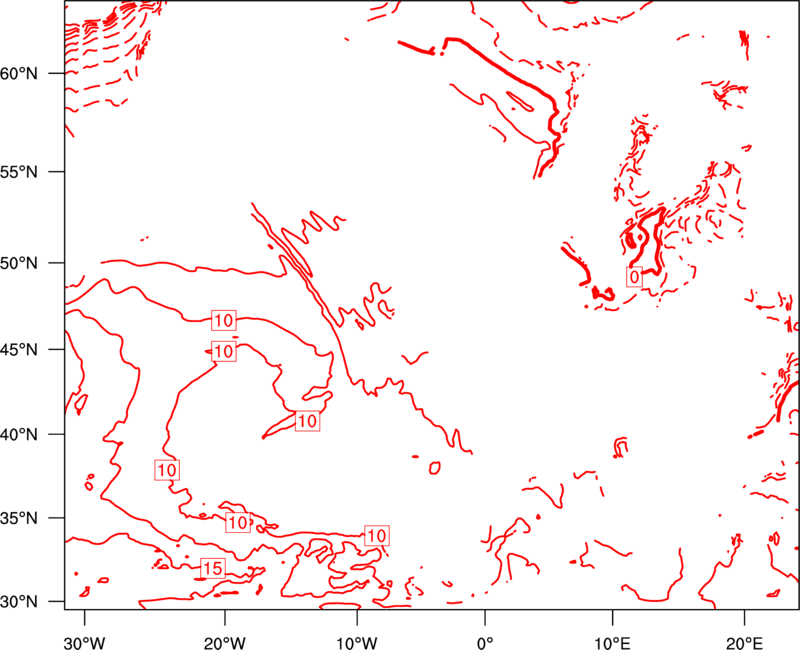Click the 10 label level with the 45°N tick

pyautogui.click(x=223, y=352)
